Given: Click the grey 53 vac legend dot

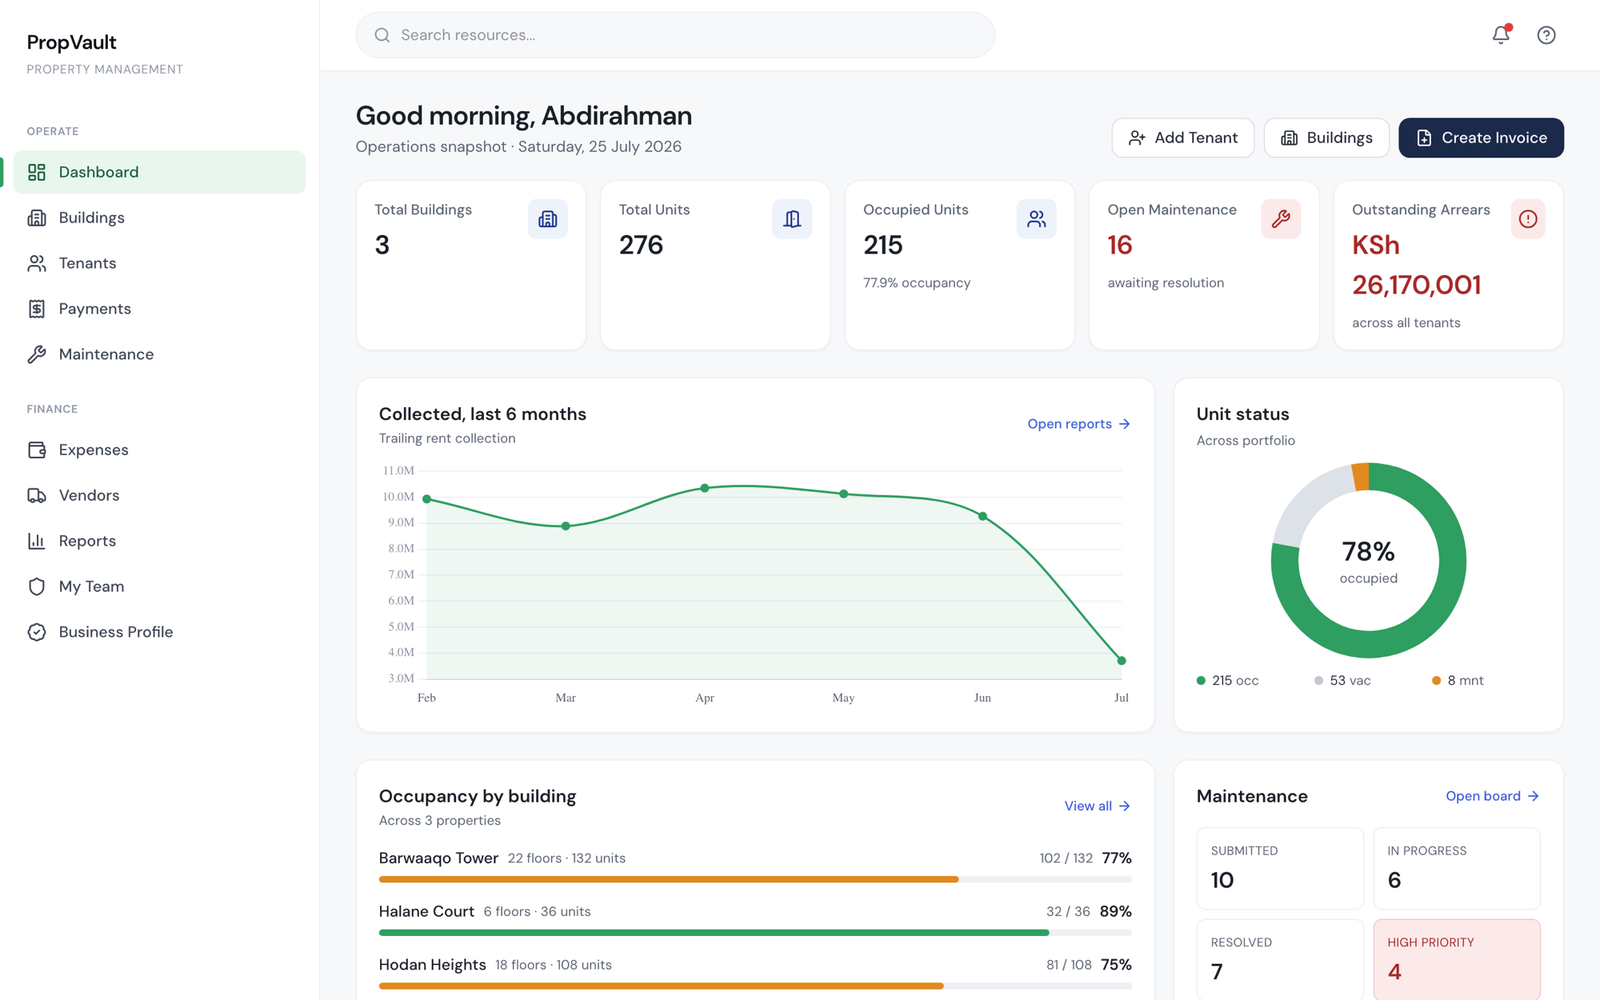Looking at the screenshot, I should (x=1319, y=681).
